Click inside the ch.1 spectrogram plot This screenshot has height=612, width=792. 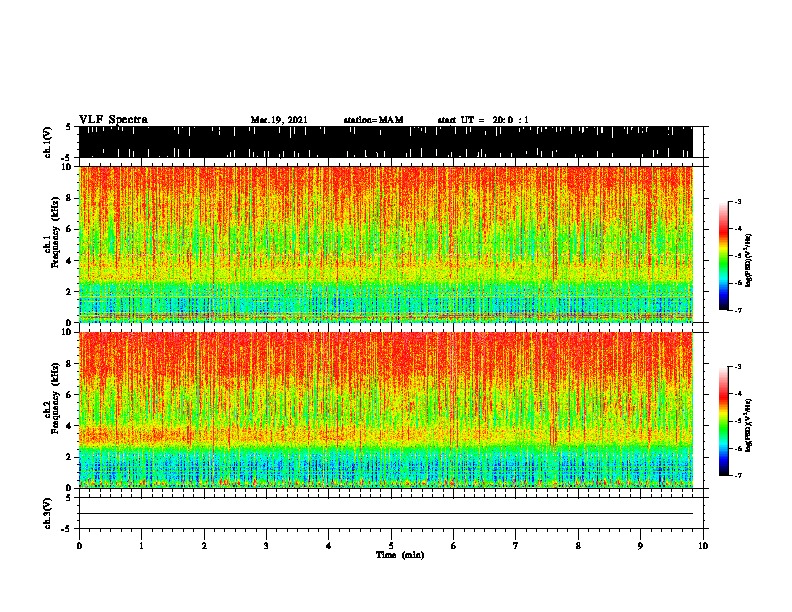(x=386, y=244)
